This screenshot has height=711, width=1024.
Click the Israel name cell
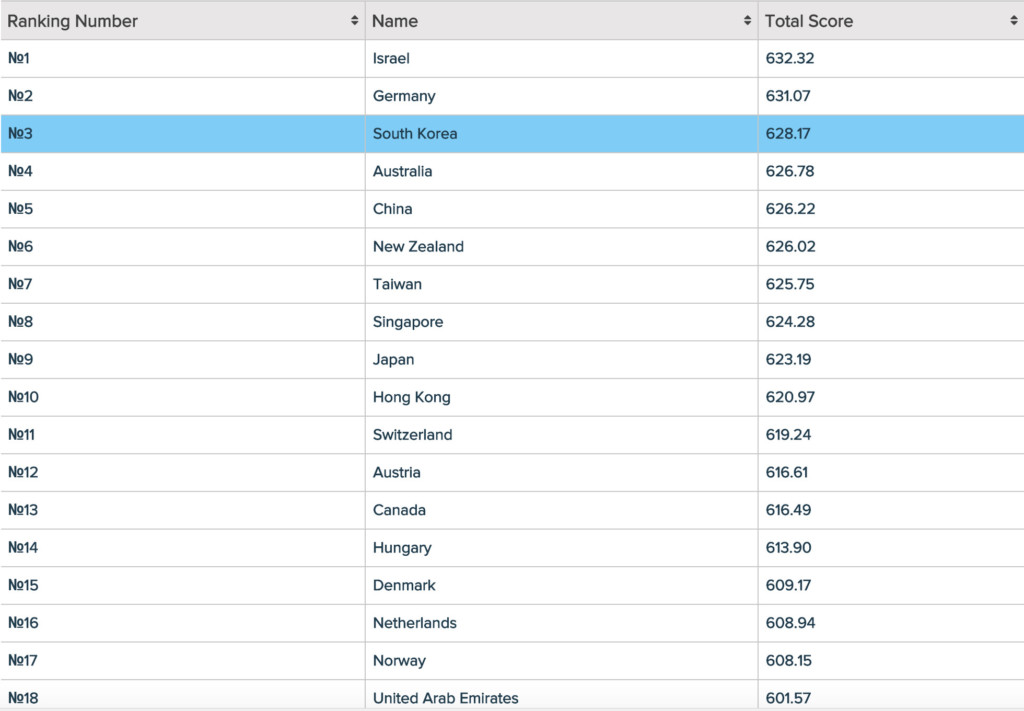click(x=391, y=59)
